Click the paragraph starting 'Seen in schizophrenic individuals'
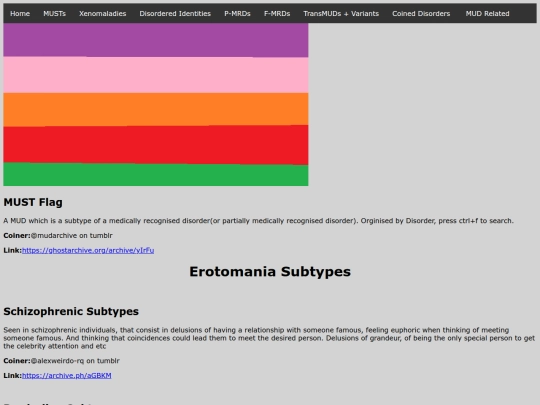Screen dimensions: 540x405 tap(269, 338)
